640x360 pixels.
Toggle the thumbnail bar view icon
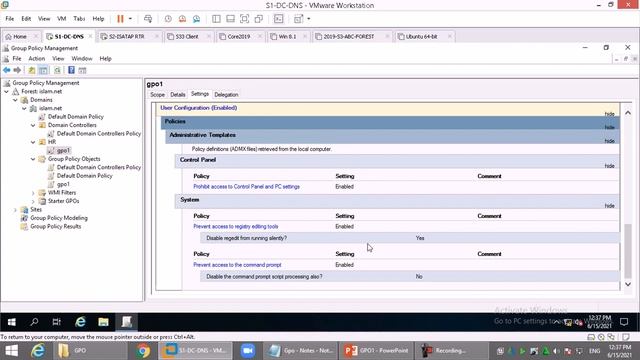tap(230, 19)
